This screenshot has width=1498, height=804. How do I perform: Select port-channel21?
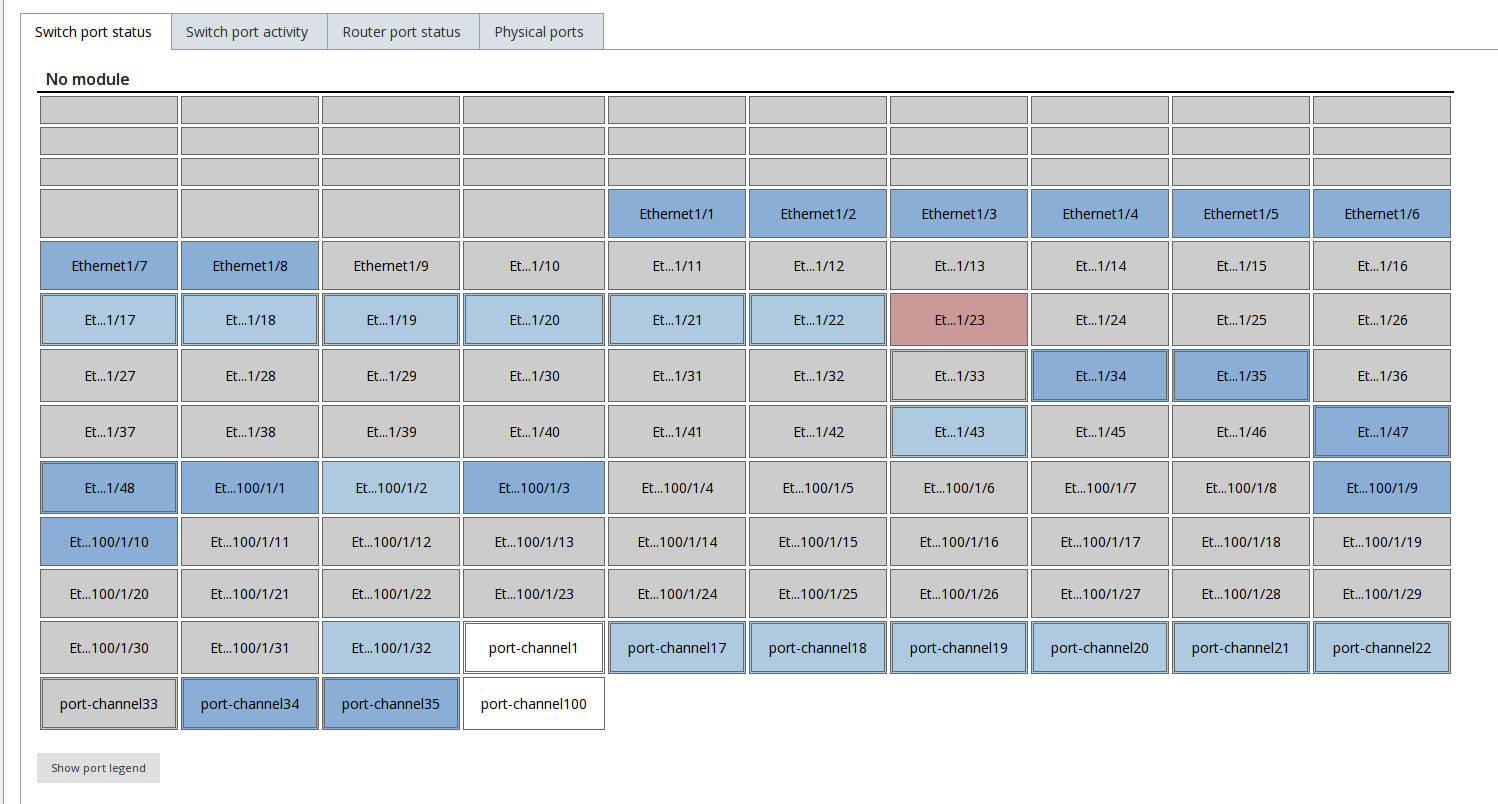click(x=1241, y=648)
